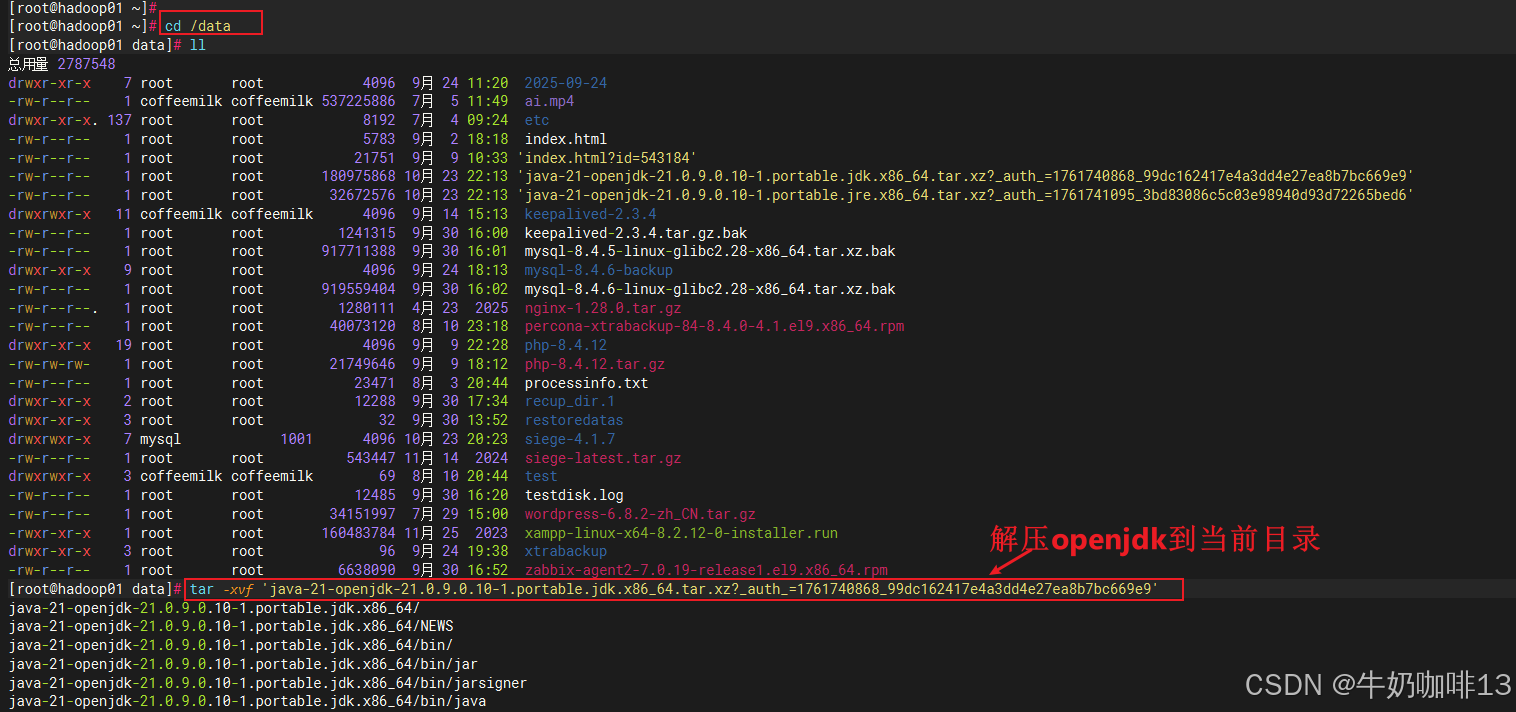This screenshot has width=1516, height=712.
Task: Select nginx-1.28.0.tar.gz archive name
Action: [603, 308]
